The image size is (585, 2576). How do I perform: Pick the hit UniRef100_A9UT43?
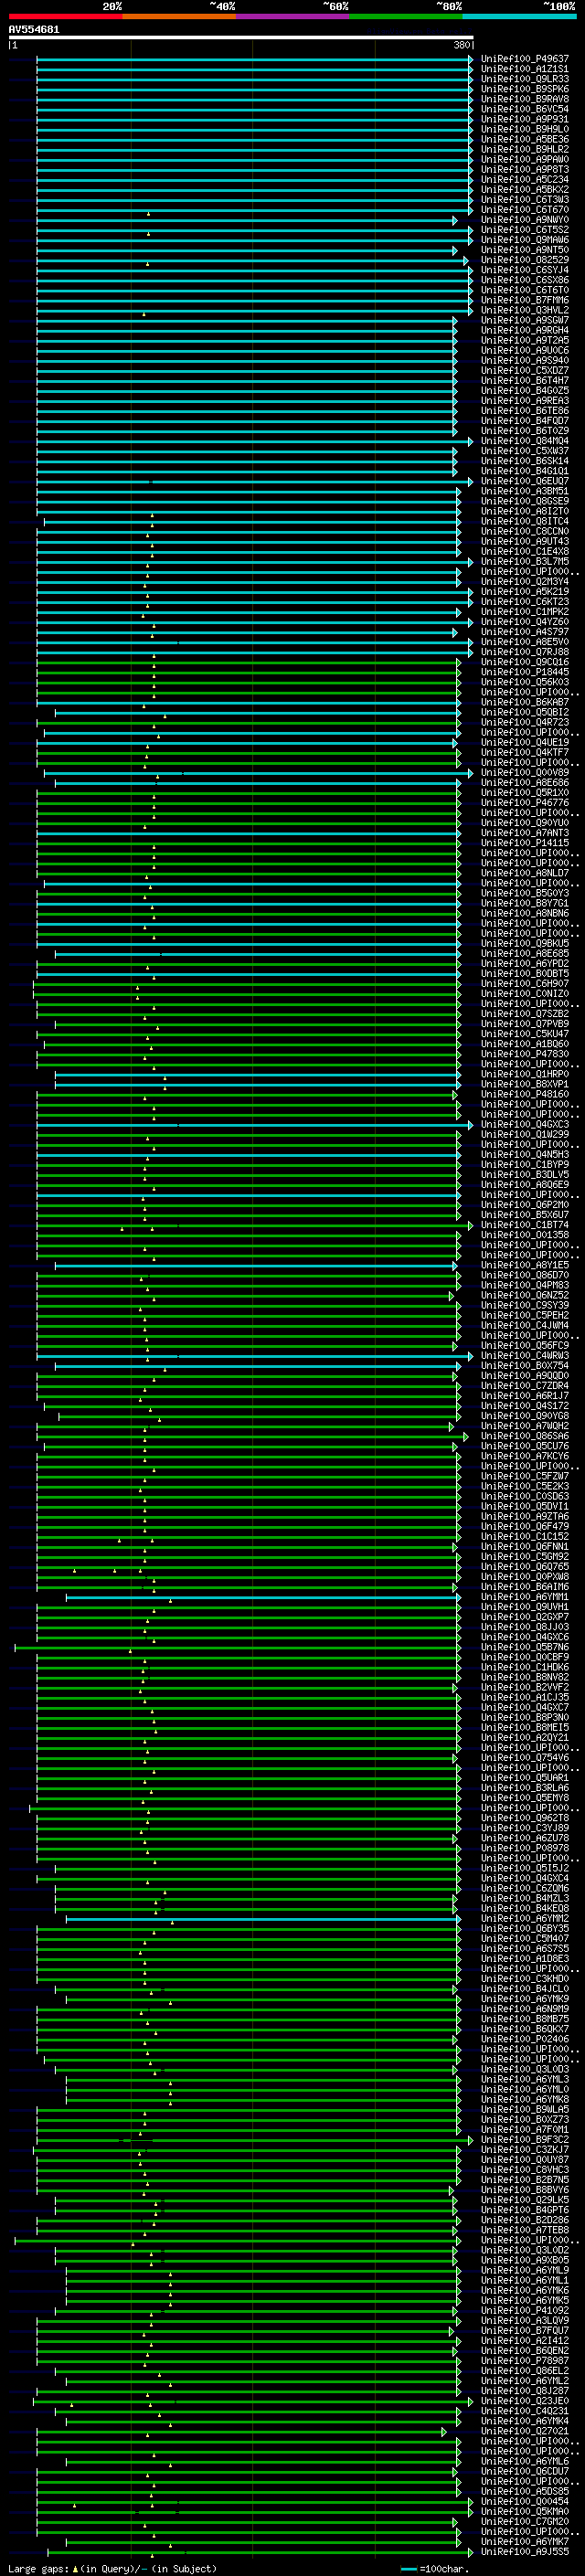525,542
